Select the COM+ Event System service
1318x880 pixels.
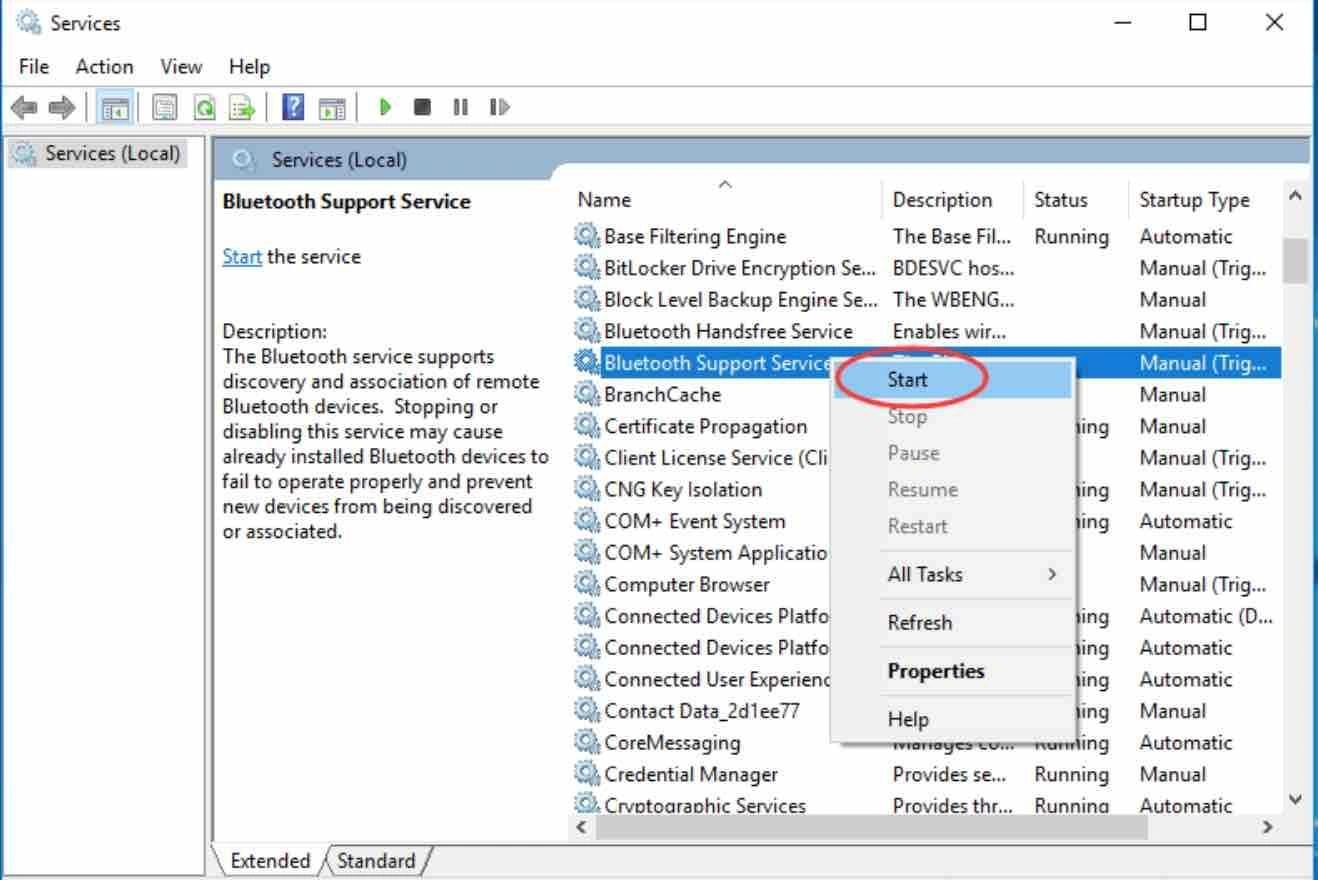(x=695, y=521)
